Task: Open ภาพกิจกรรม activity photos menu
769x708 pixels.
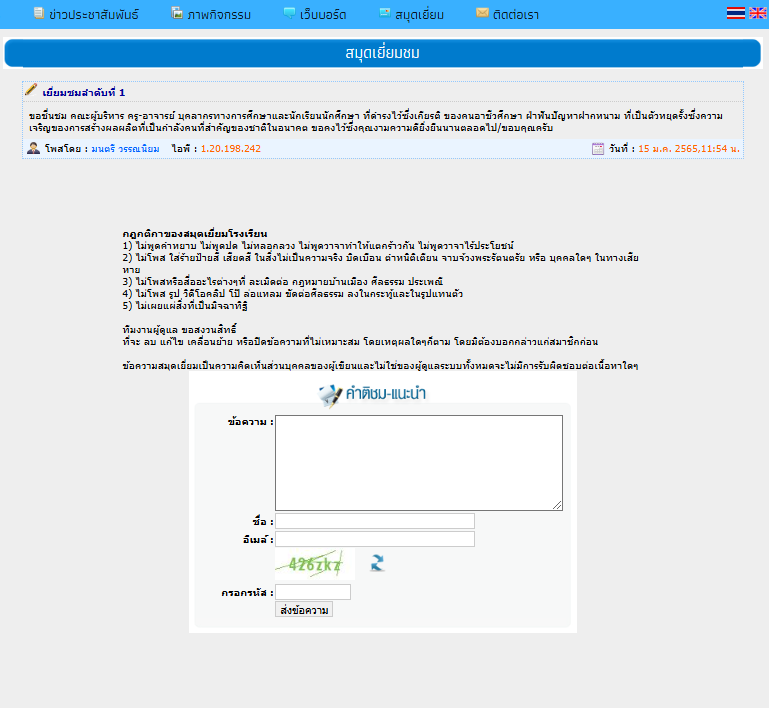Action: [219, 15]
